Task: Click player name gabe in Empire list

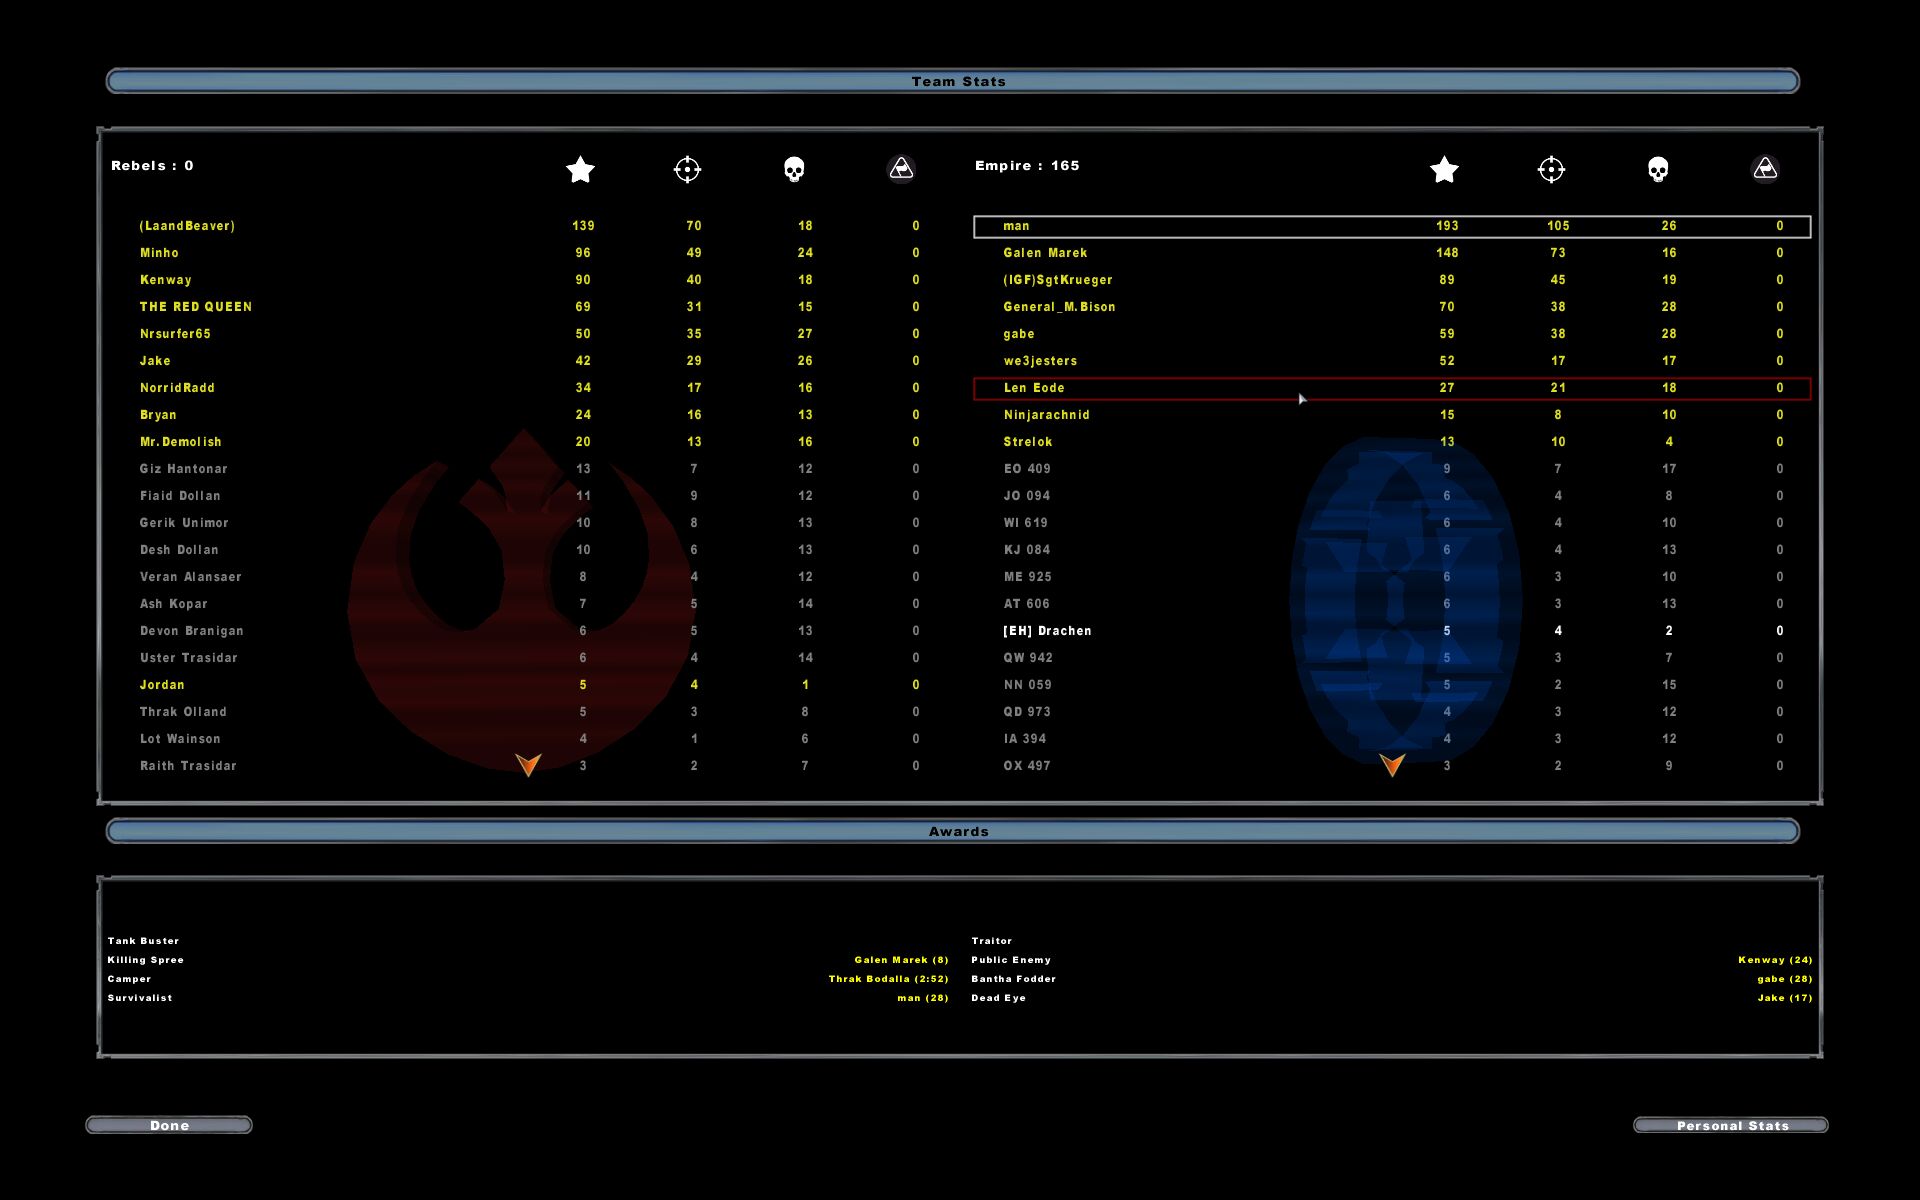Action: coord(1019,334)
